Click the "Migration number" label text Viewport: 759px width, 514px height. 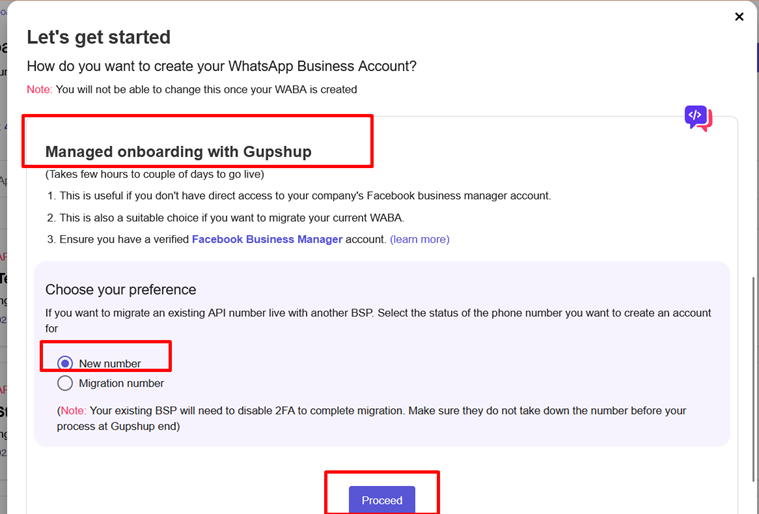tap(121, 383)
